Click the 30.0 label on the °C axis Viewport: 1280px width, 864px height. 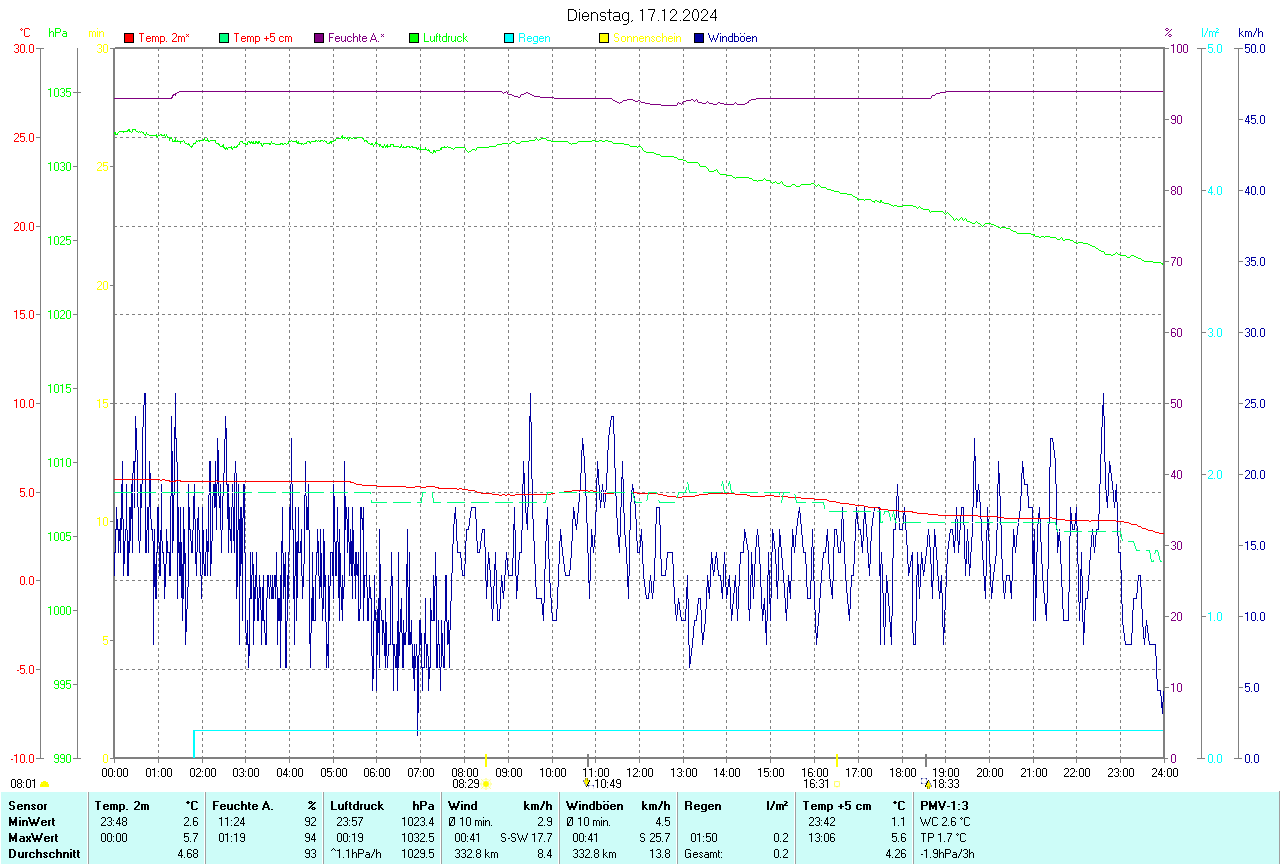tap(24, 48)
